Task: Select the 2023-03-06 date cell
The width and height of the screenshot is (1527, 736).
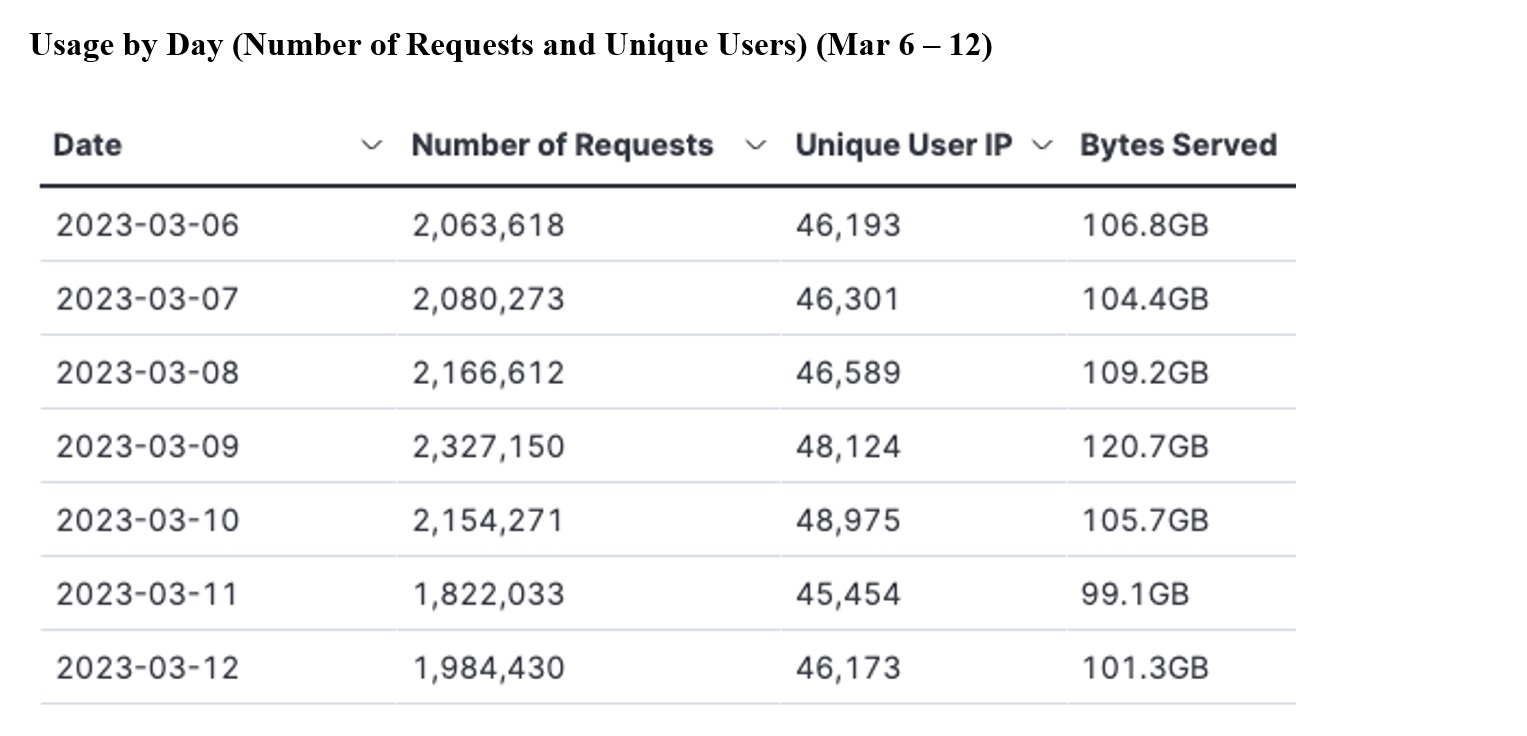Action: click(x=148, y=225)
